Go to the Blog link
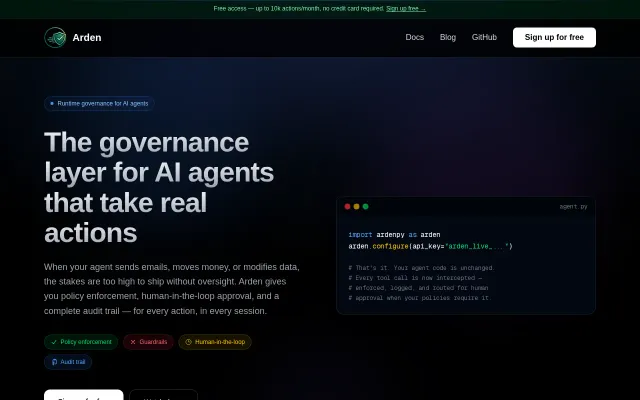Screen dimensions: 640x400 [448, 37]
